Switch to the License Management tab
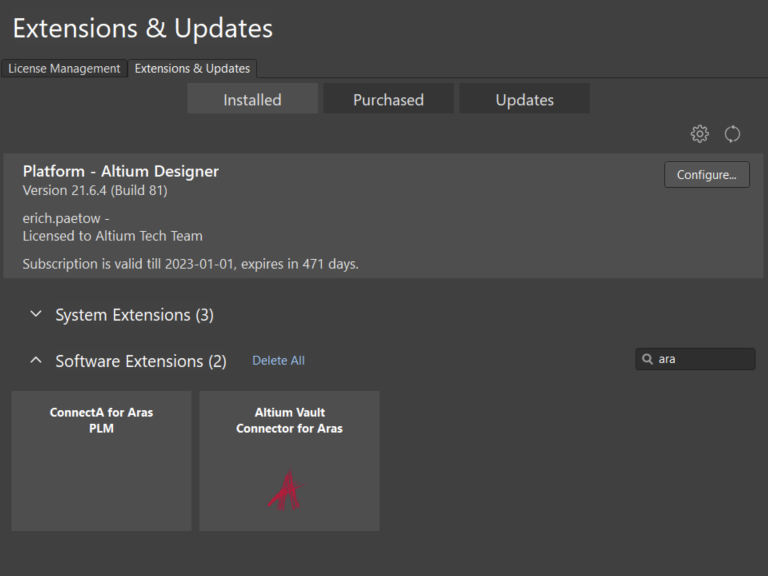Screen dimensions: 768x576 [x=64, y=69]
